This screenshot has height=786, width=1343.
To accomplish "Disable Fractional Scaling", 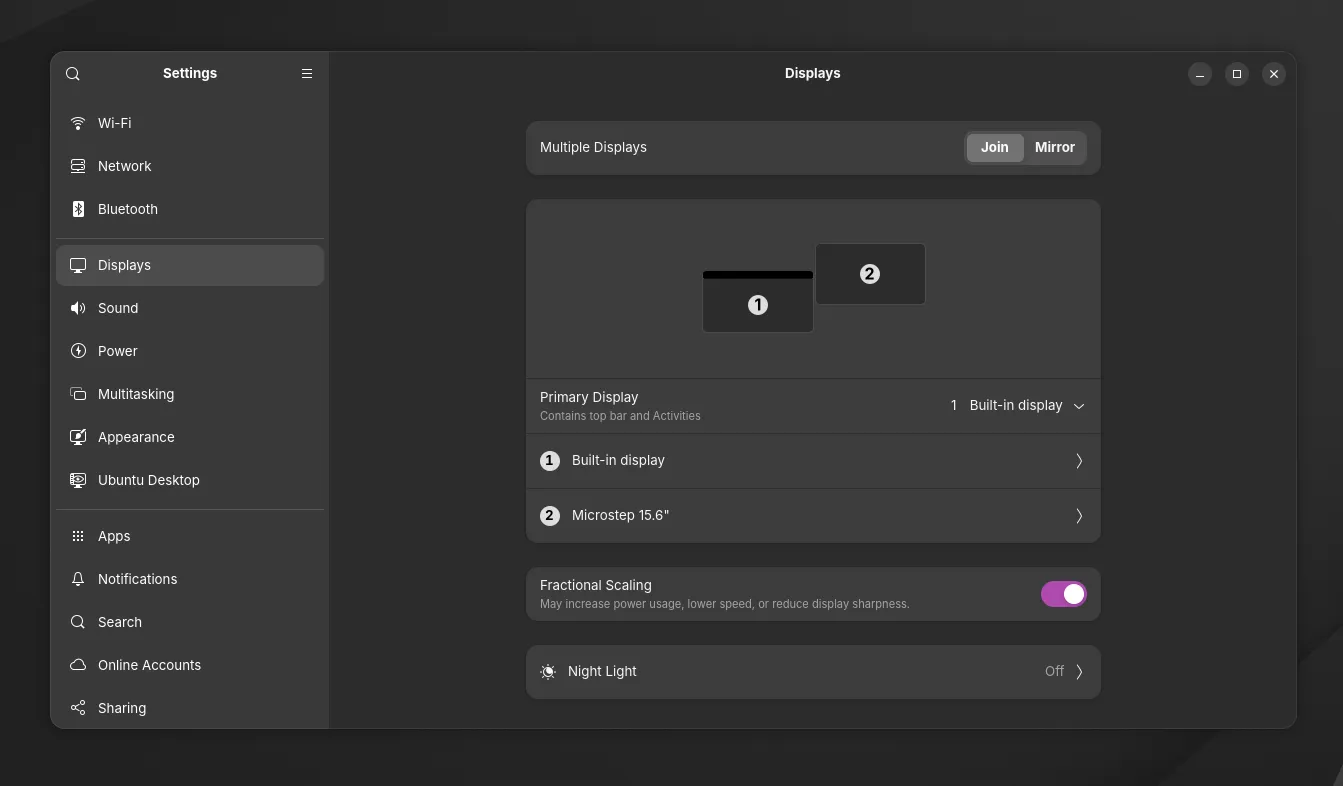I will point(1063,593).
